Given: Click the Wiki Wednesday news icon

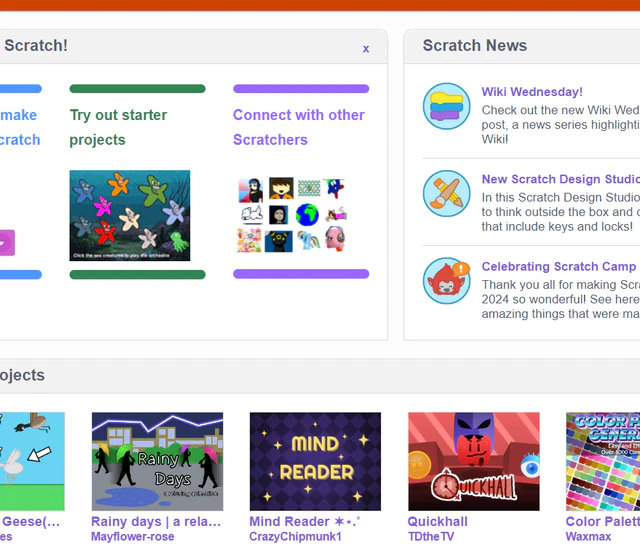Looking at the screenshot, I should 446,106.
